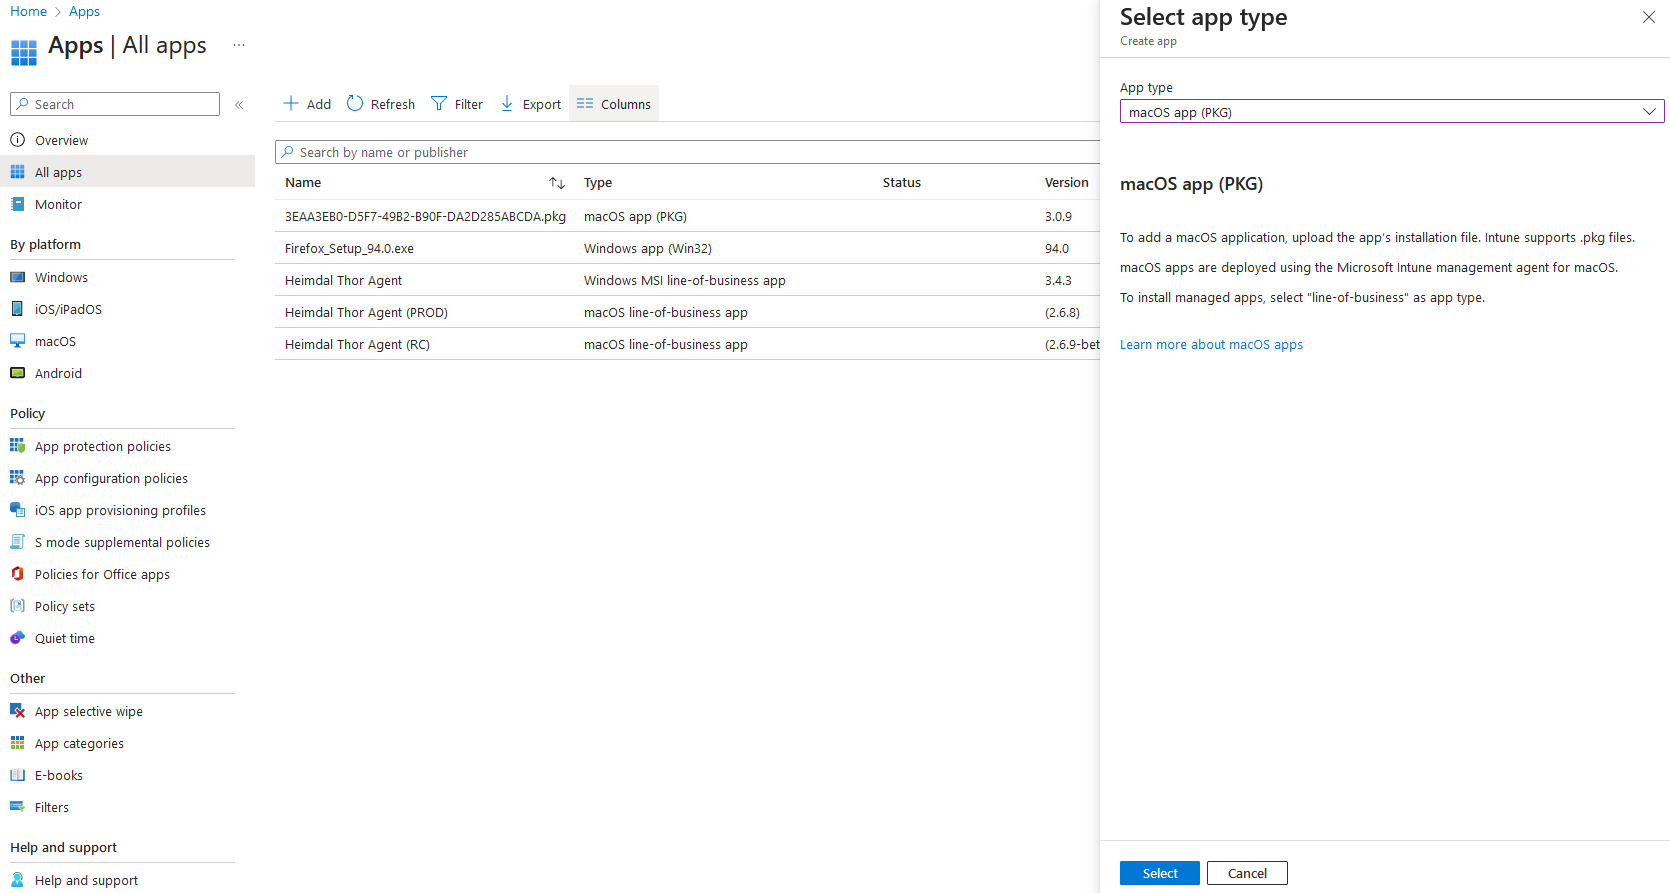
Task: Add a new app from the toolbar
Action: (x=307, y=104)
